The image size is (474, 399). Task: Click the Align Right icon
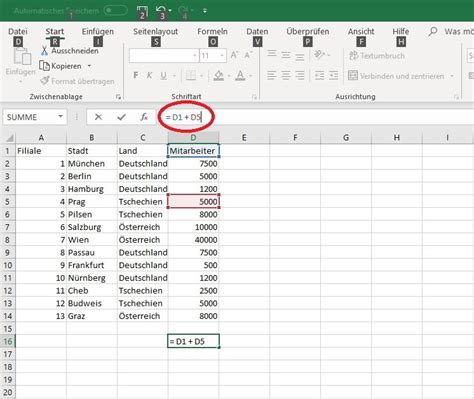[x=300, y=76]
